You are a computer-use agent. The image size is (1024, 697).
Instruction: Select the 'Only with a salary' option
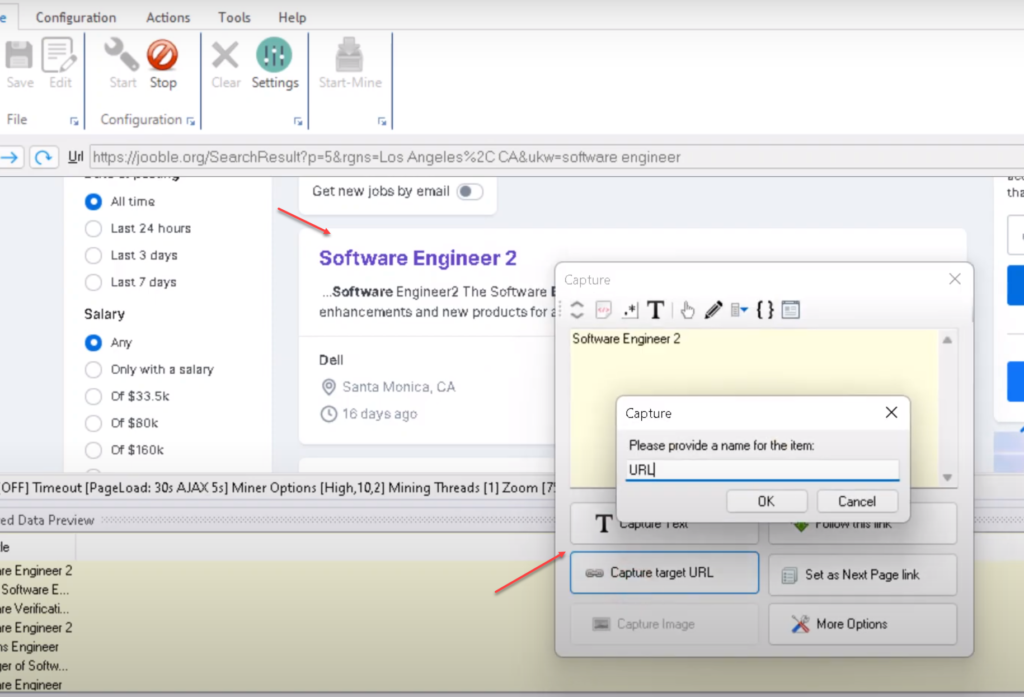pos(94,369)
